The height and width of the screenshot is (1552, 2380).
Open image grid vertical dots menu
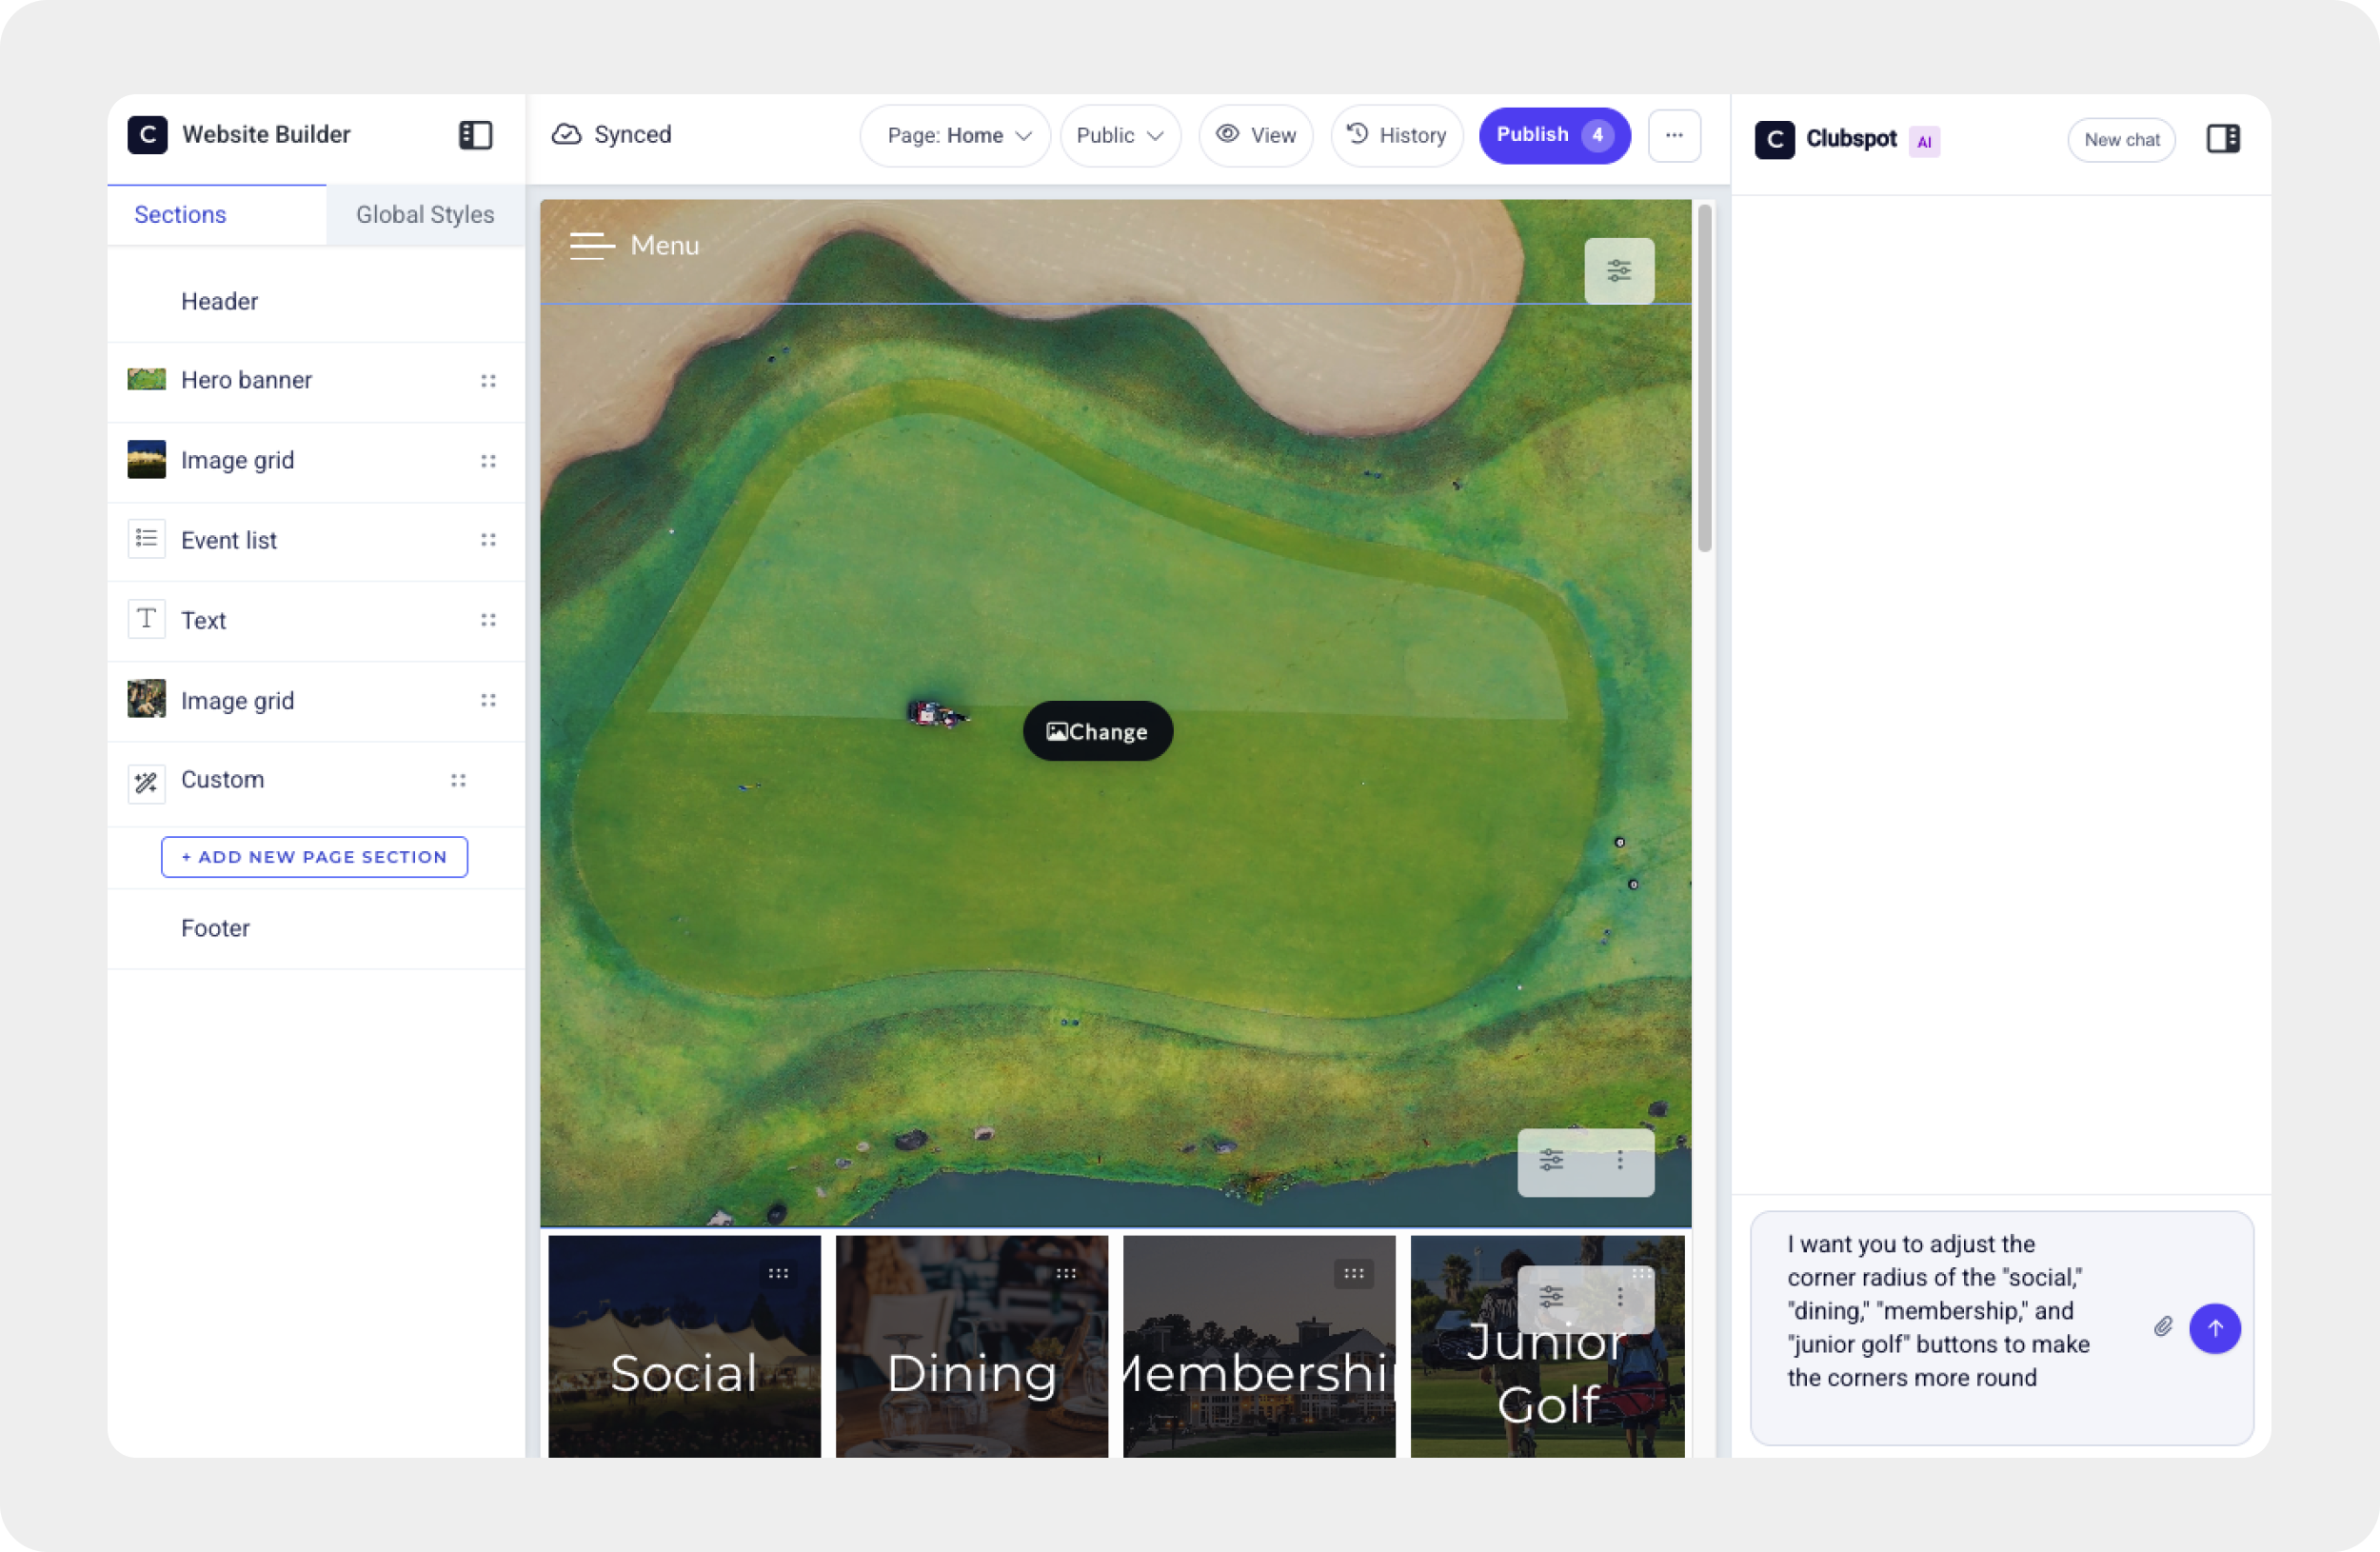click(1619, 1297)
